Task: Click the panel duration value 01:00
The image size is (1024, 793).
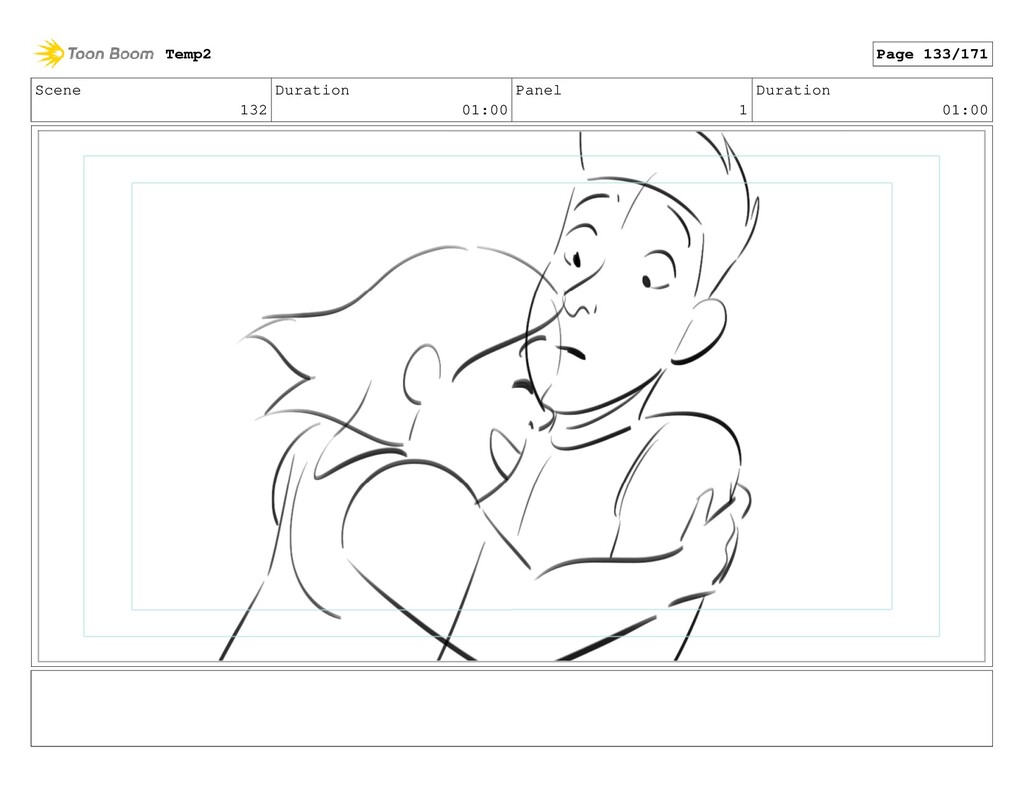Action: (965, 110)
